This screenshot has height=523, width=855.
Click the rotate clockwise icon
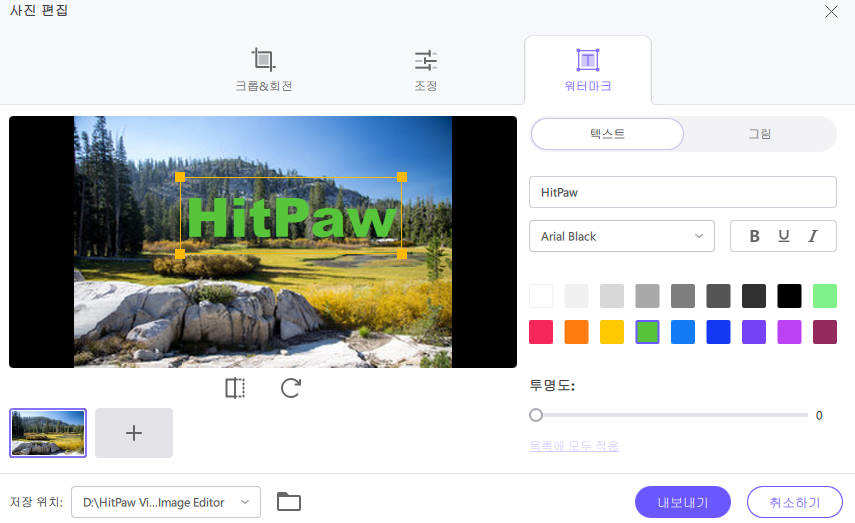tap(291, 388)
